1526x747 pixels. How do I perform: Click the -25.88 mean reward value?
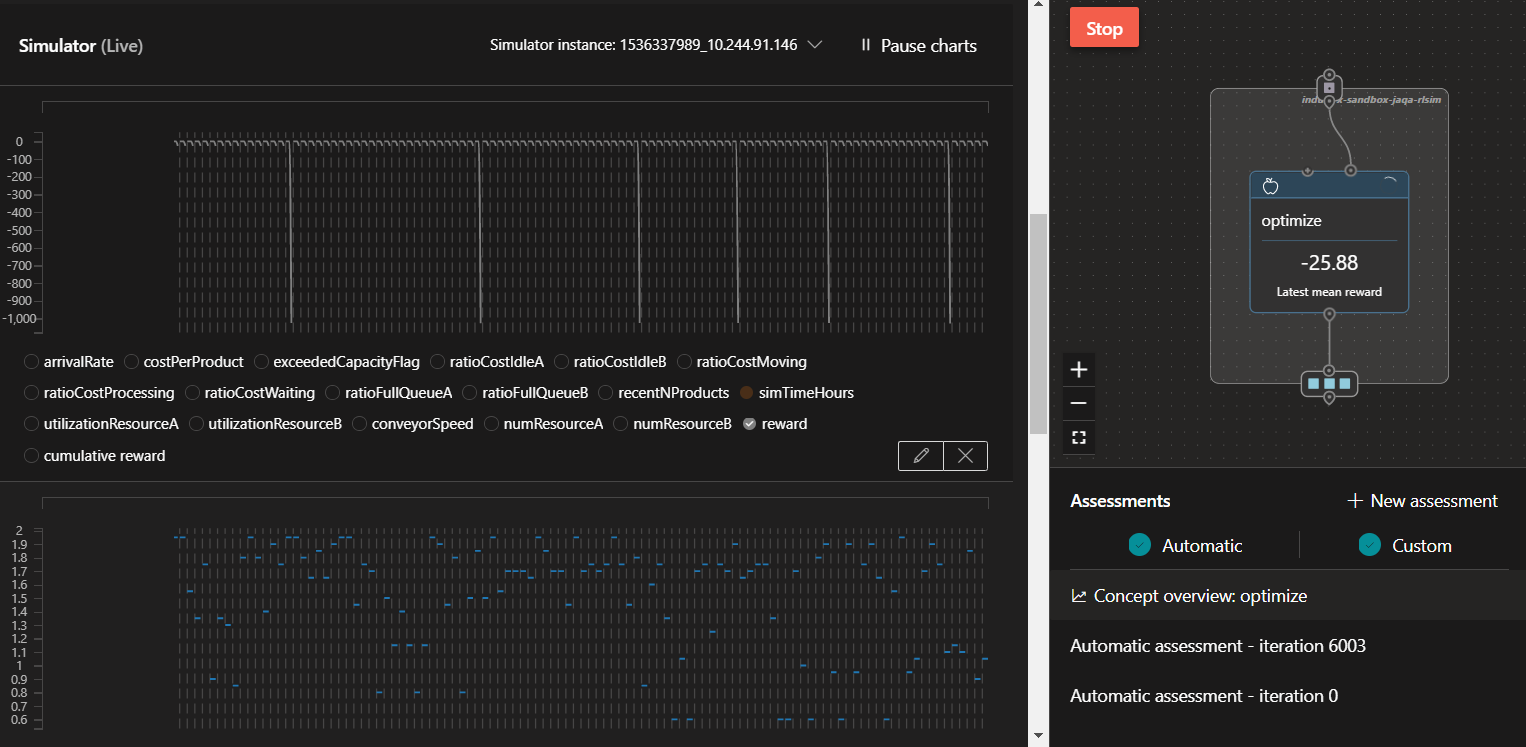[x=1329, y=263]
